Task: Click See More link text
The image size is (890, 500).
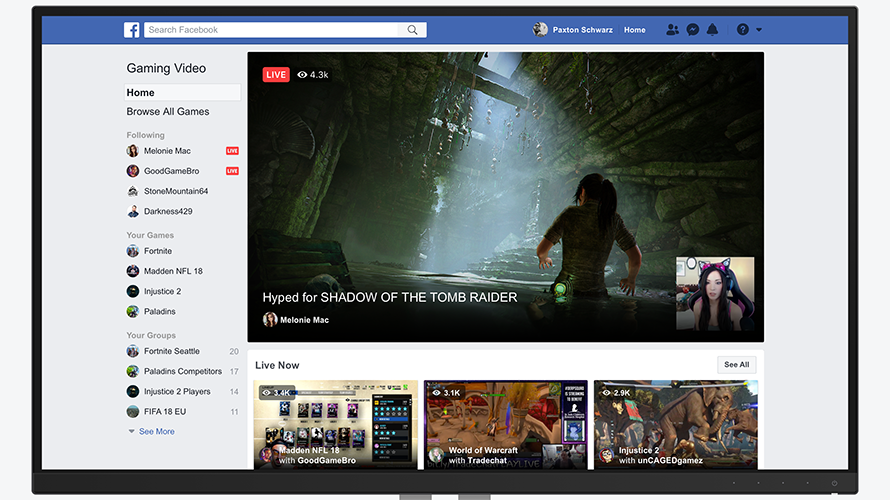Action: pos(157,431)
